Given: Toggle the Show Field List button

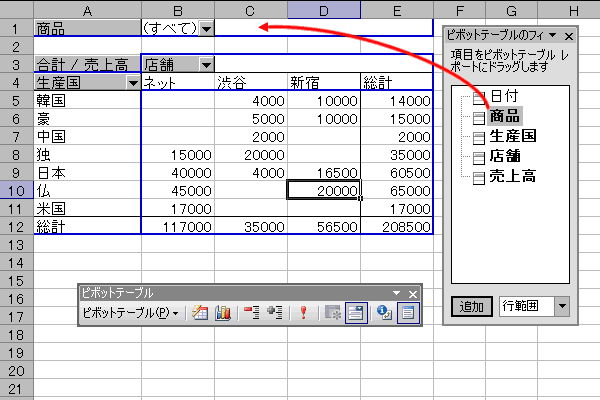Looking at the screenshot, I should (x=408, y=313).
